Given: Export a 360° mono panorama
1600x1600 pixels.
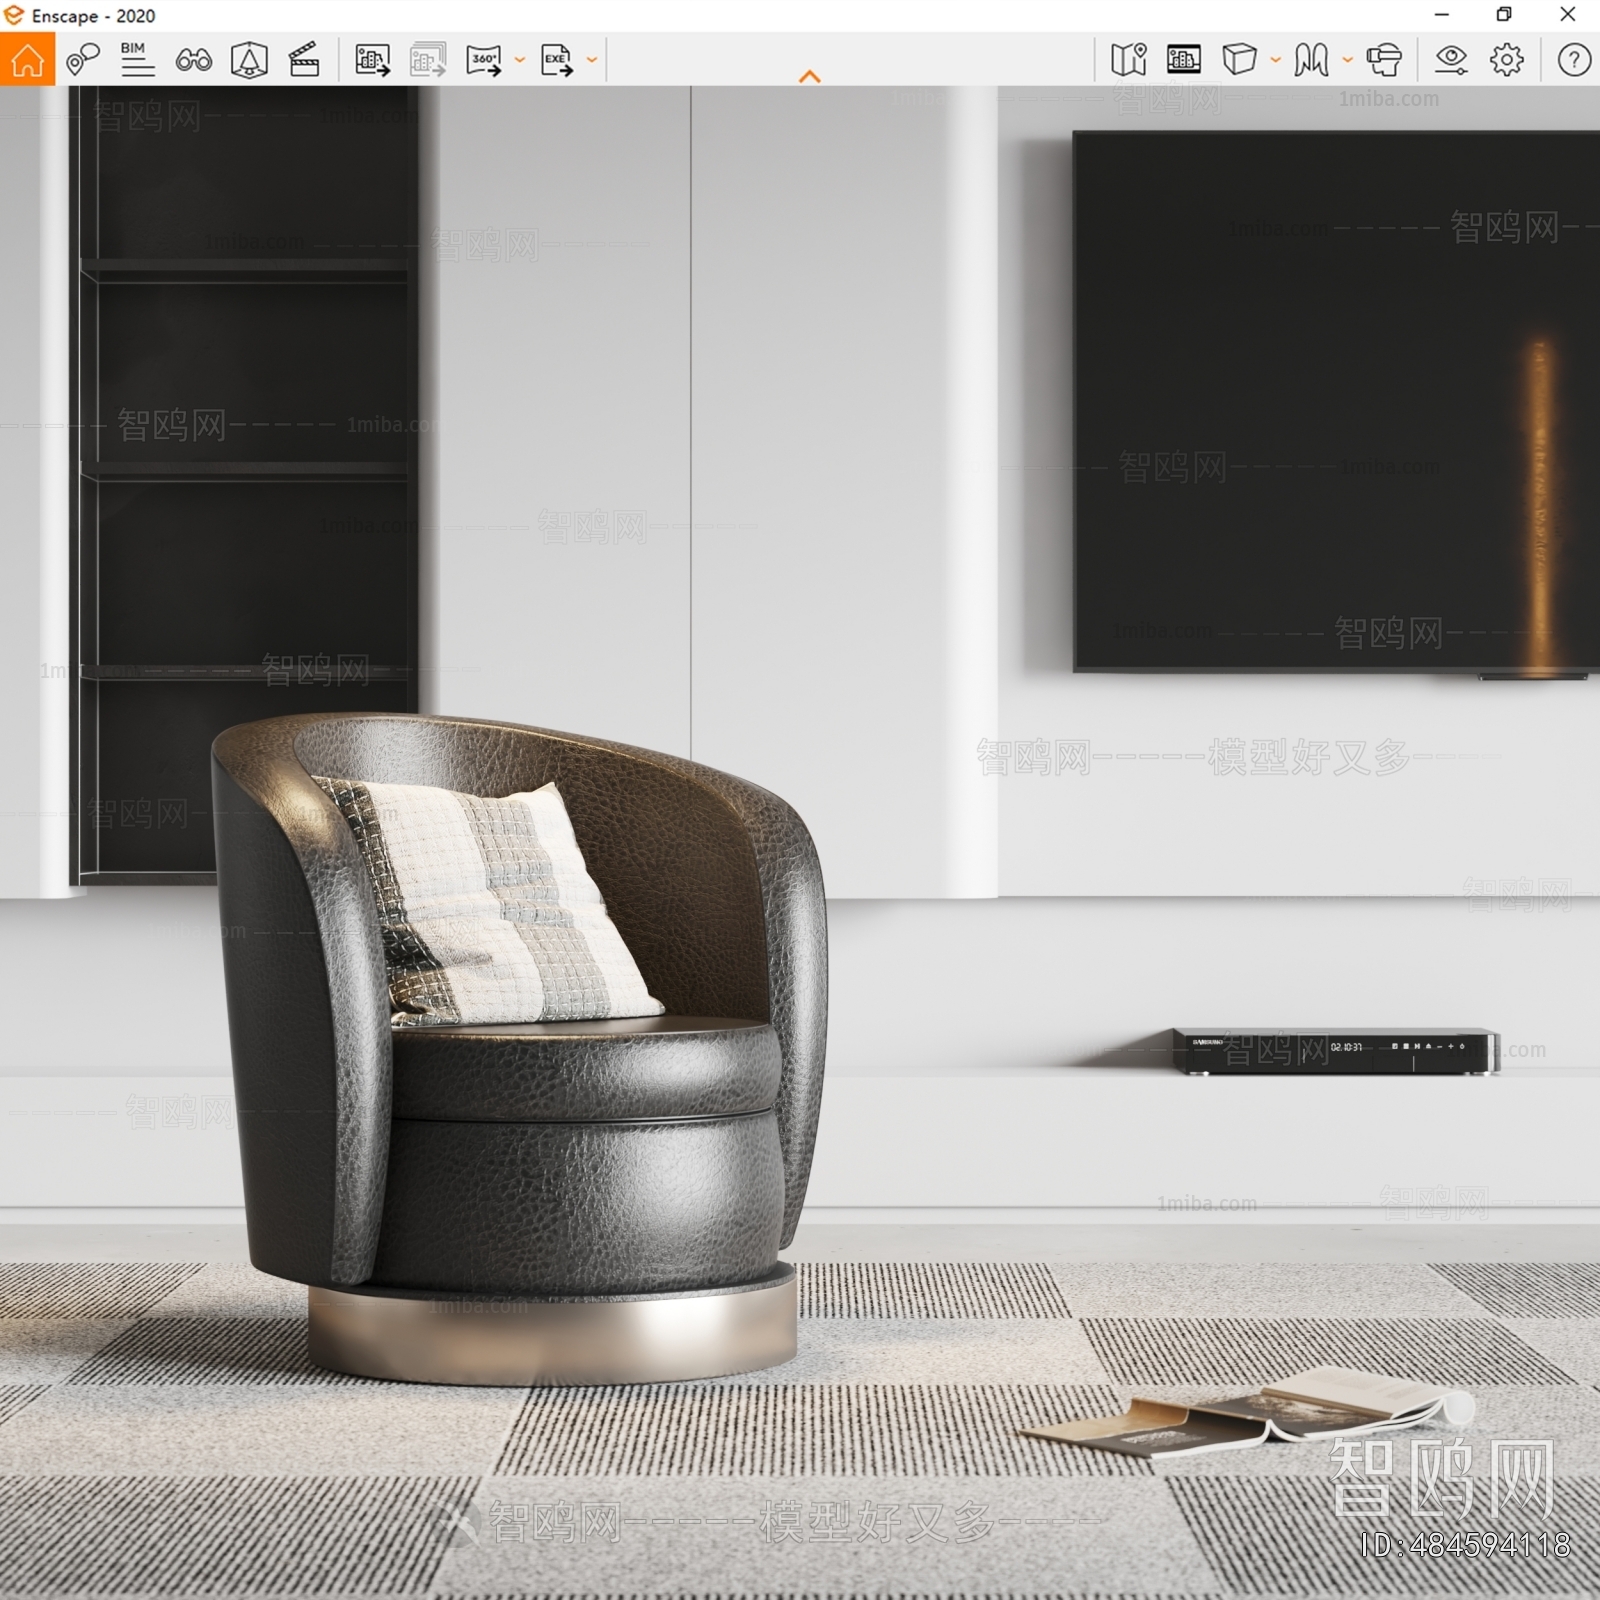Looking at the screenshot, I should coord(484,60).
